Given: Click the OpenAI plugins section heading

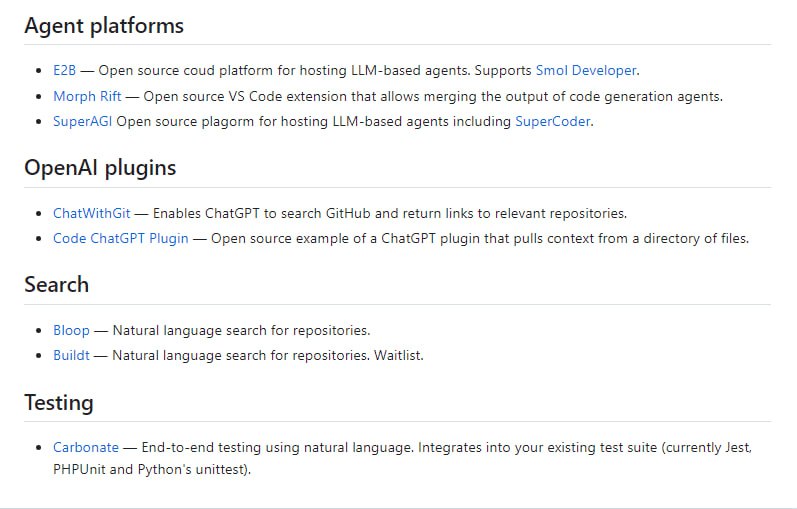Looking at the screenshot, I should tap(100, 168).
